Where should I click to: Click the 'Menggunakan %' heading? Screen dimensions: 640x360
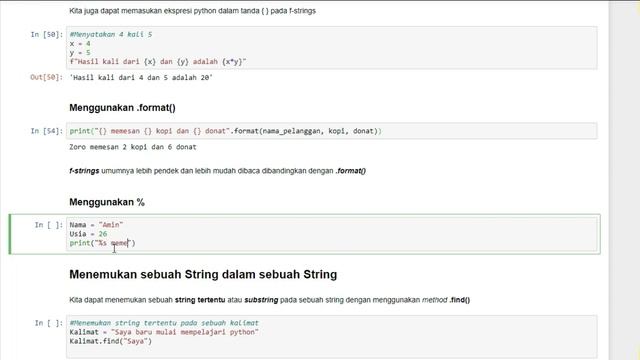tap(107, 202)
